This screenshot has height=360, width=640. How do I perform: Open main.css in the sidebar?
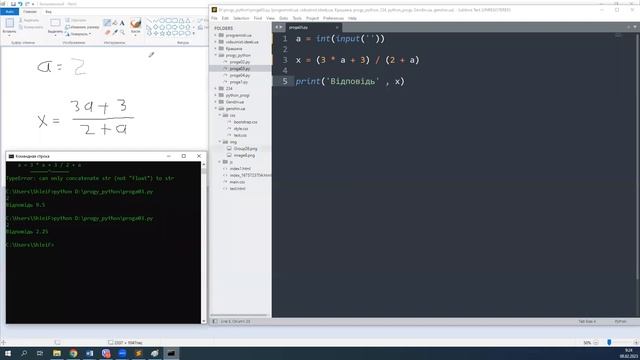point(237,182)
